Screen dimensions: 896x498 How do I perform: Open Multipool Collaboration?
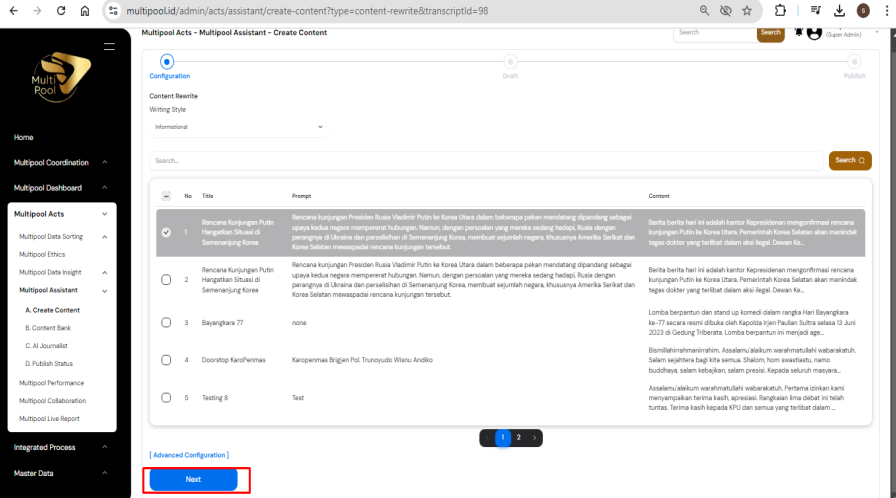[53, 401]
